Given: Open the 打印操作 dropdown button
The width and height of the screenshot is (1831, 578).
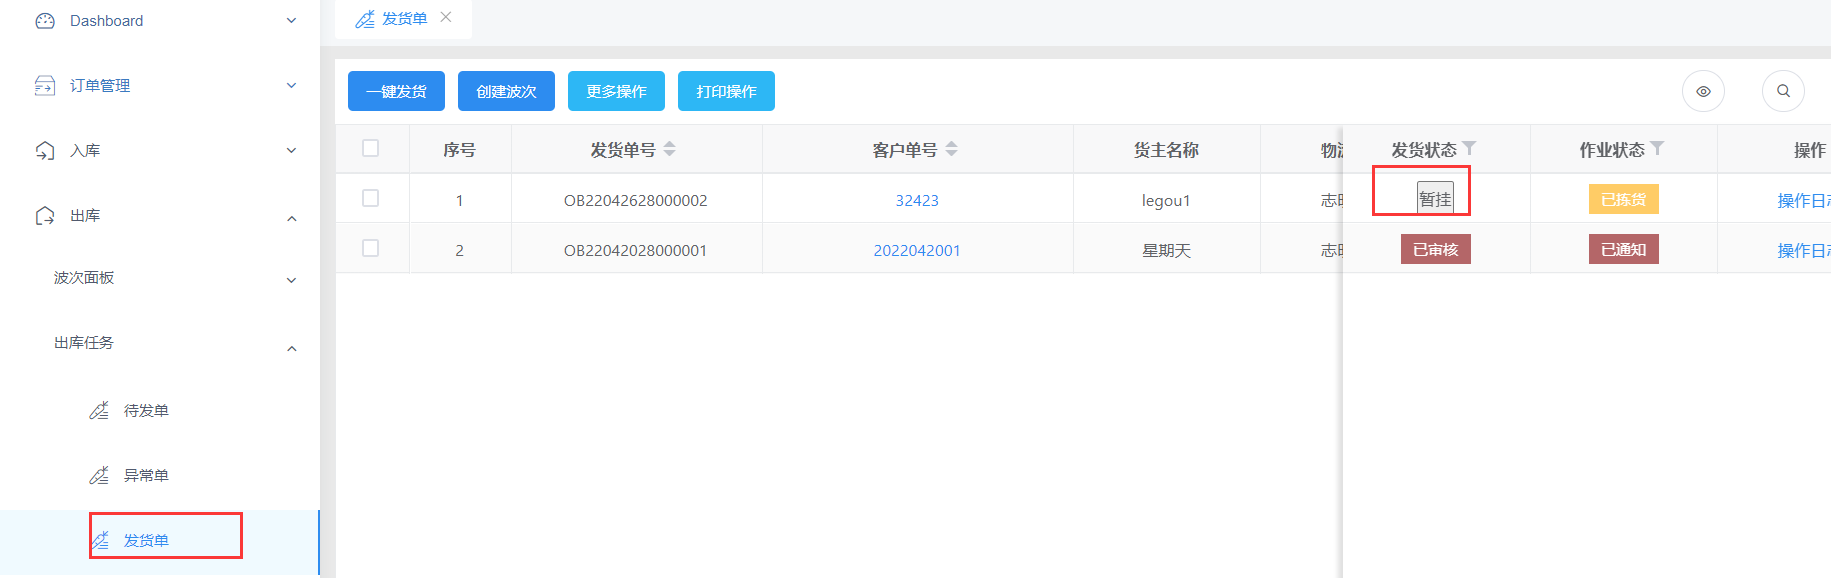Looking at the screenshot, I should click(x=726, y=91).
